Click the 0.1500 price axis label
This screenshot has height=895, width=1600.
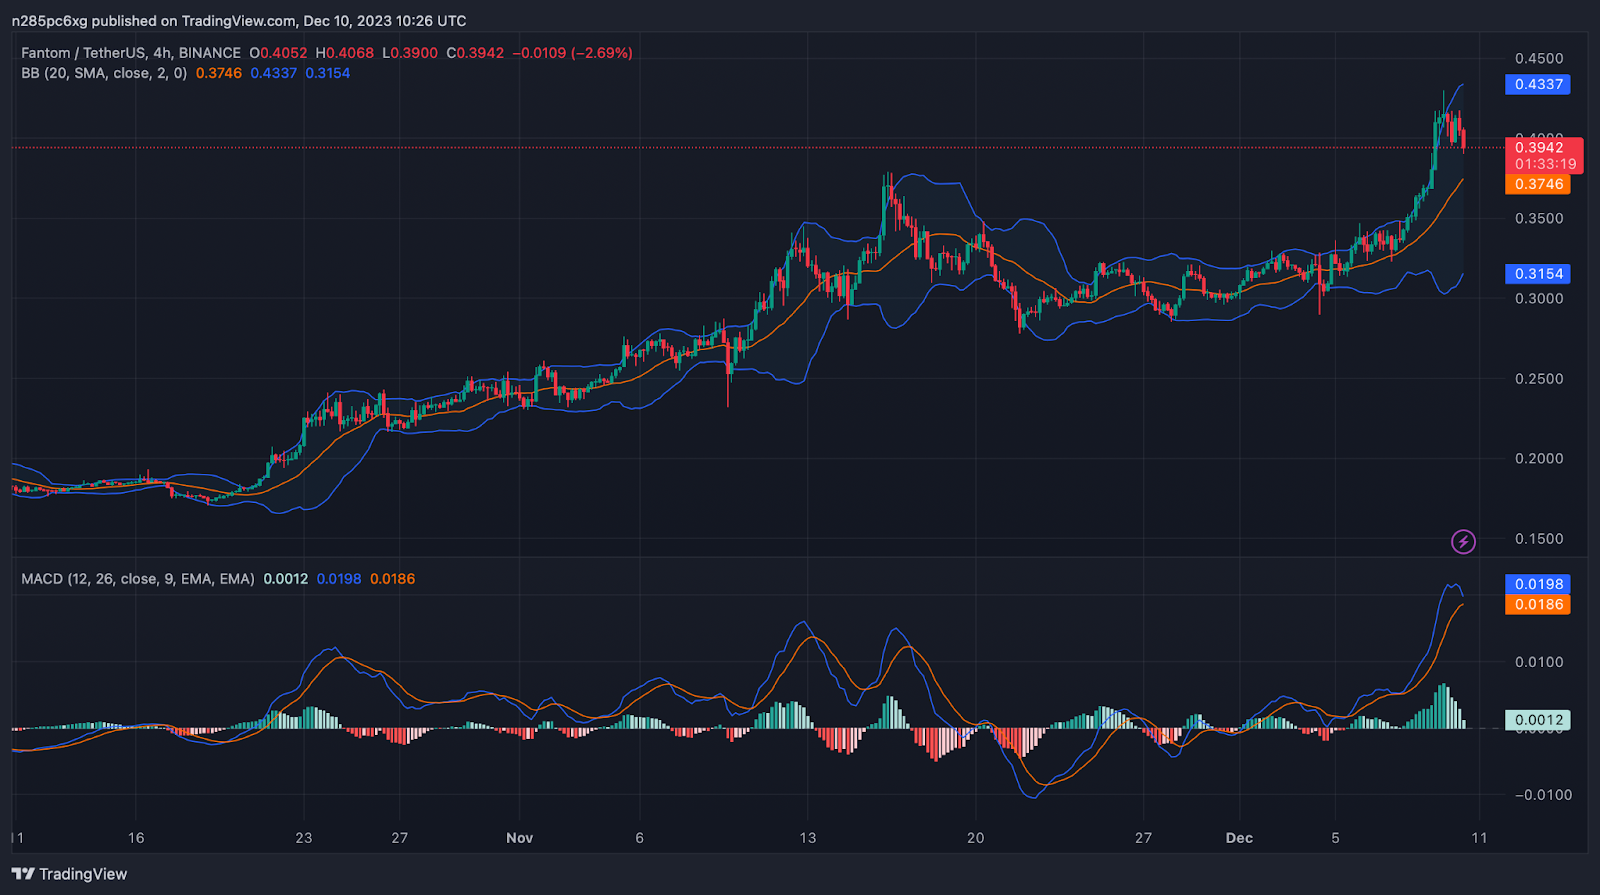click(x=1538, y=538)
